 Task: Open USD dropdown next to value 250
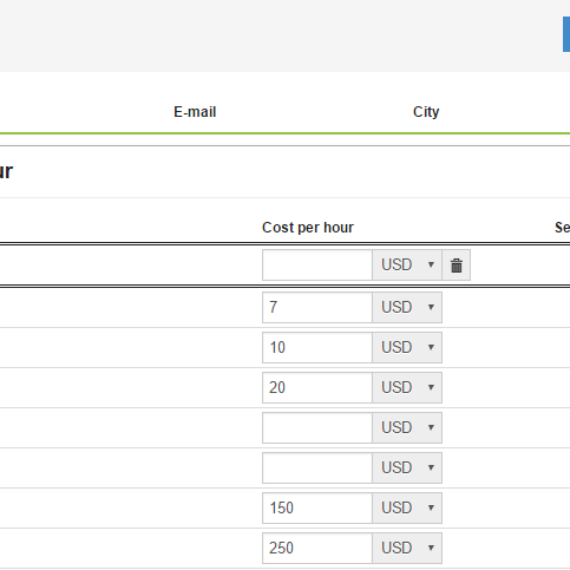tap(407, 548)
